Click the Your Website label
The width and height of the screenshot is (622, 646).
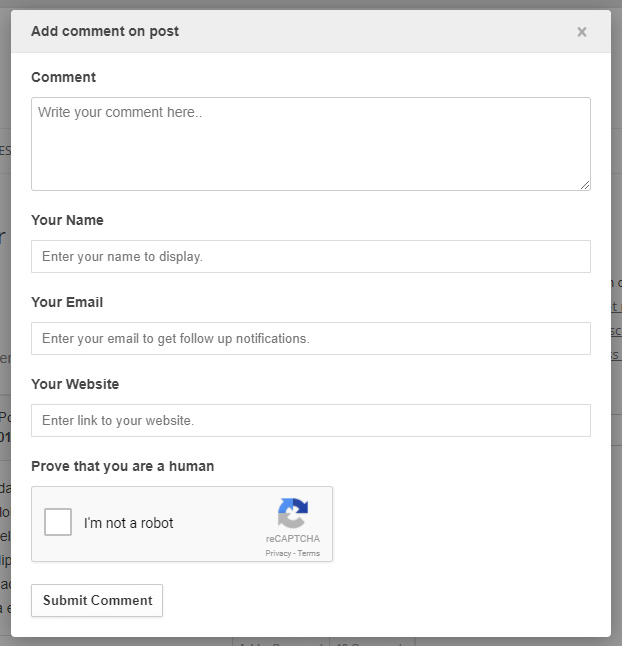pyautogui.click(x=75, y=384)
